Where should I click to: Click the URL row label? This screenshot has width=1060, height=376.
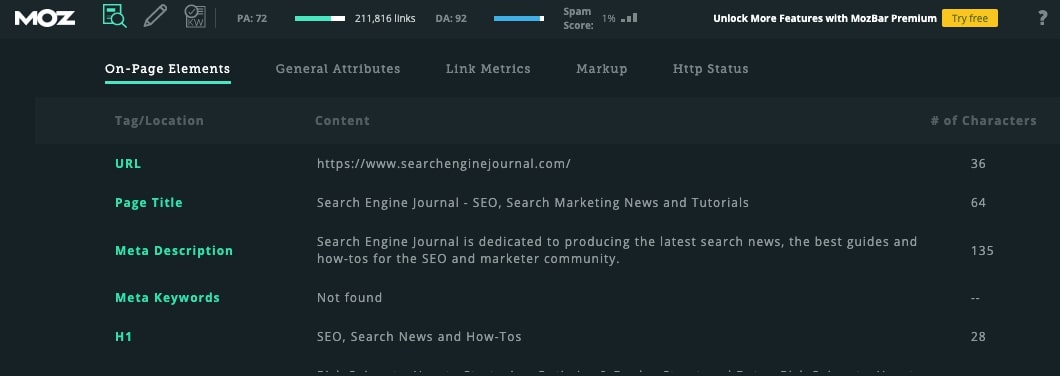pos(128,164)
